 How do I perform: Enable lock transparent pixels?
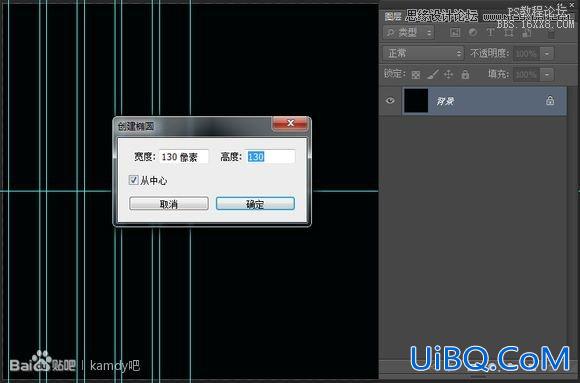pyautogui.click(x=416, y=75)
